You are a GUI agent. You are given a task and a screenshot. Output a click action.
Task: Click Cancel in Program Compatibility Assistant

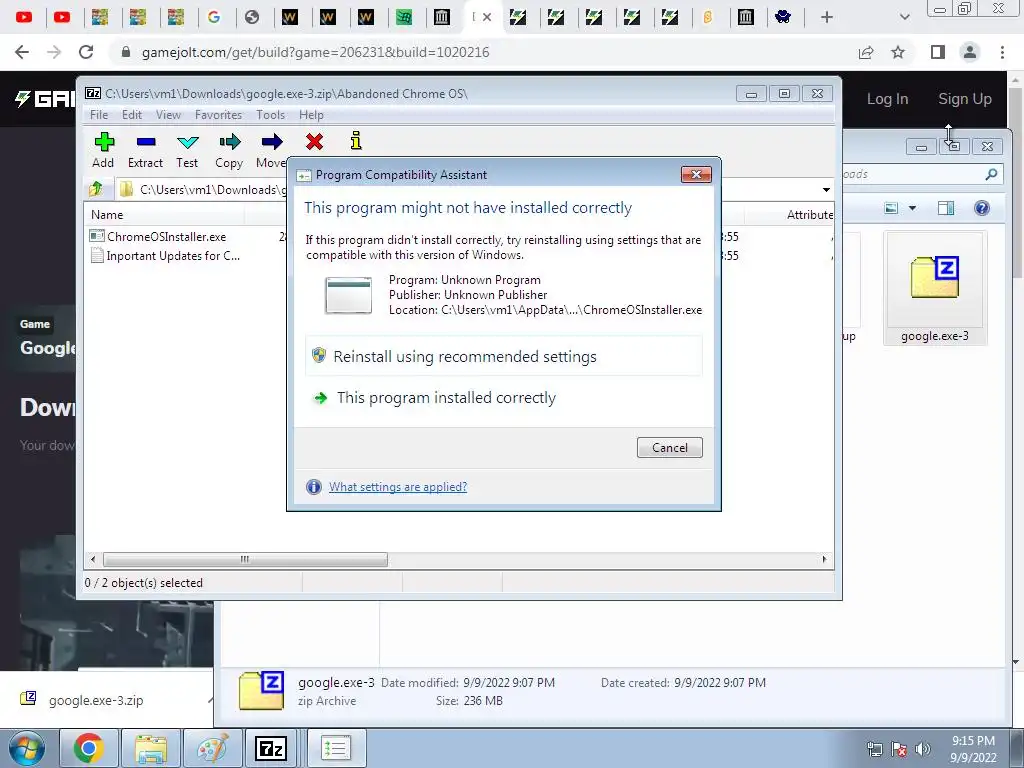[x=669, y=448]
